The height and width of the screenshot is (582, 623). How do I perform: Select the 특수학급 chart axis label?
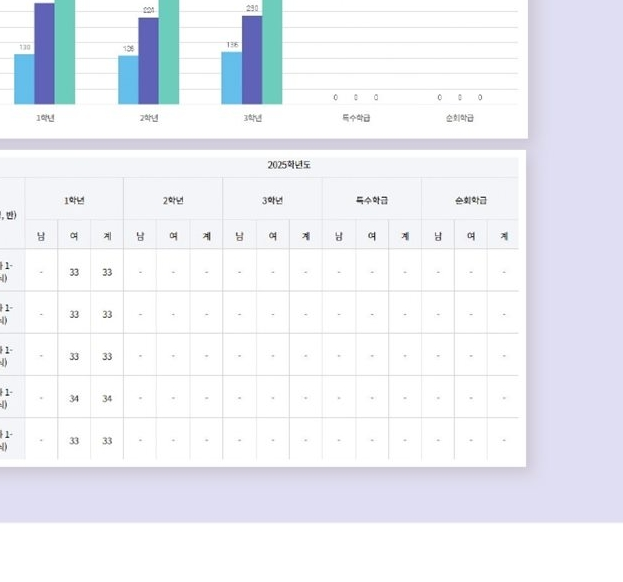point(356,118)
